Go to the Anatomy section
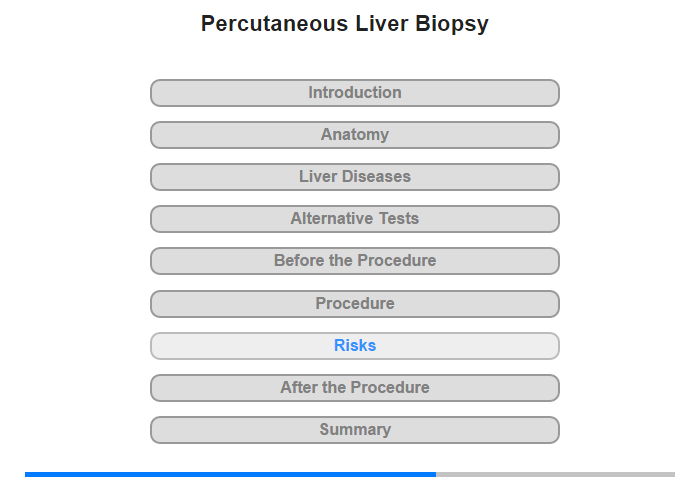This screenshot has width=700, height=480. (354, 135)
